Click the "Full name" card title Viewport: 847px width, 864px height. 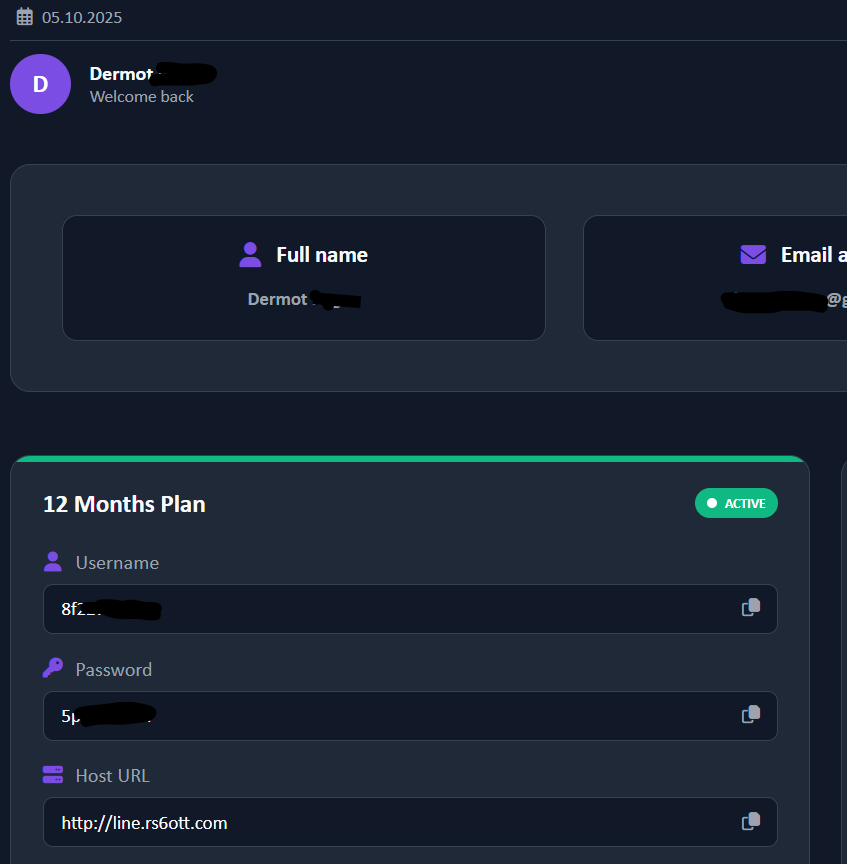pos(322,255)
